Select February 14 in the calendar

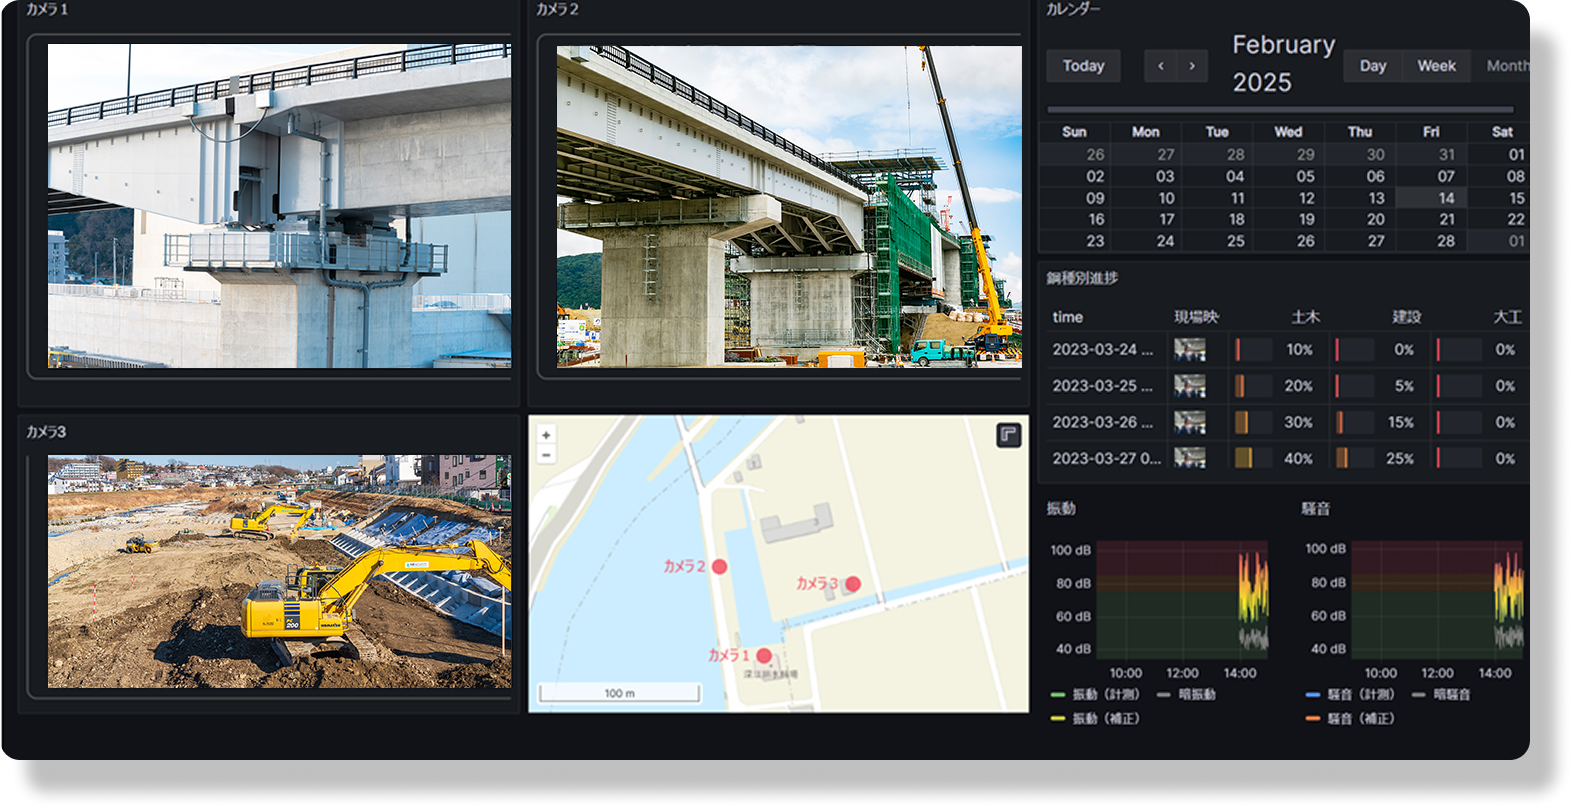[1446, 198]
